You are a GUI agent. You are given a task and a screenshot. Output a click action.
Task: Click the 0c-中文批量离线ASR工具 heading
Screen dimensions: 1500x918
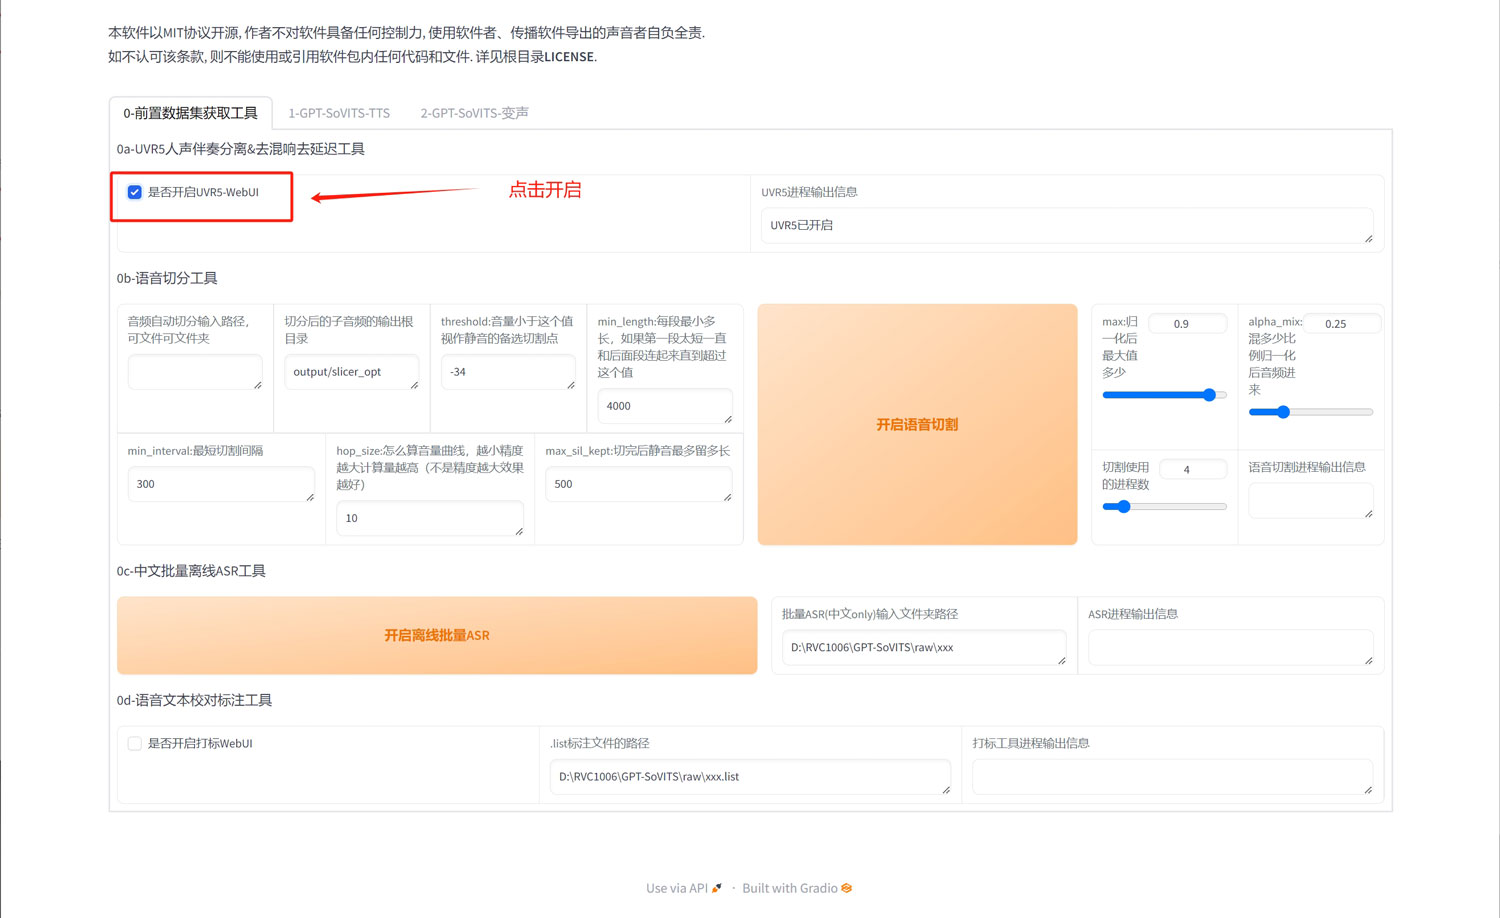coord(191,571)
